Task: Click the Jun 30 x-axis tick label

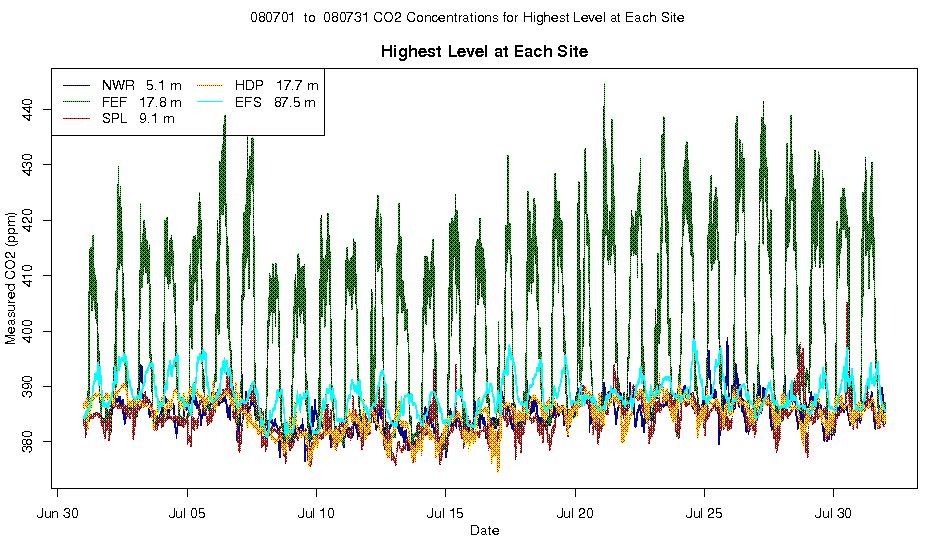Action: pyautogui.click(x=57, y=514)
